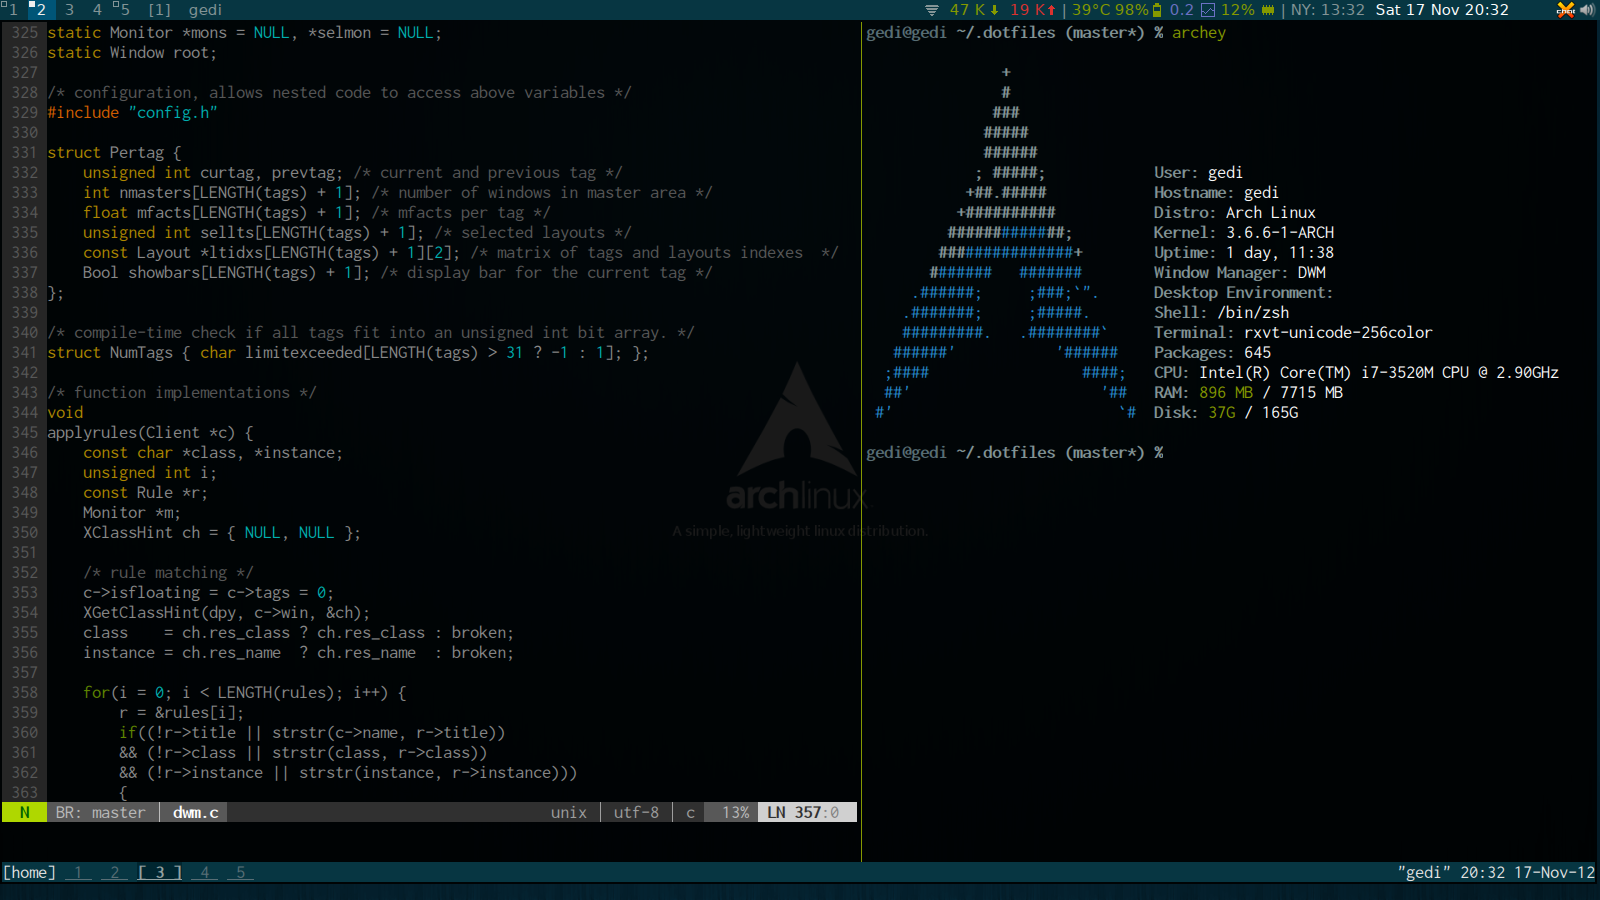Click the Terminal: rxvt-unicode-256color line
The image size is (1600, 900).
click(1293, 332)
